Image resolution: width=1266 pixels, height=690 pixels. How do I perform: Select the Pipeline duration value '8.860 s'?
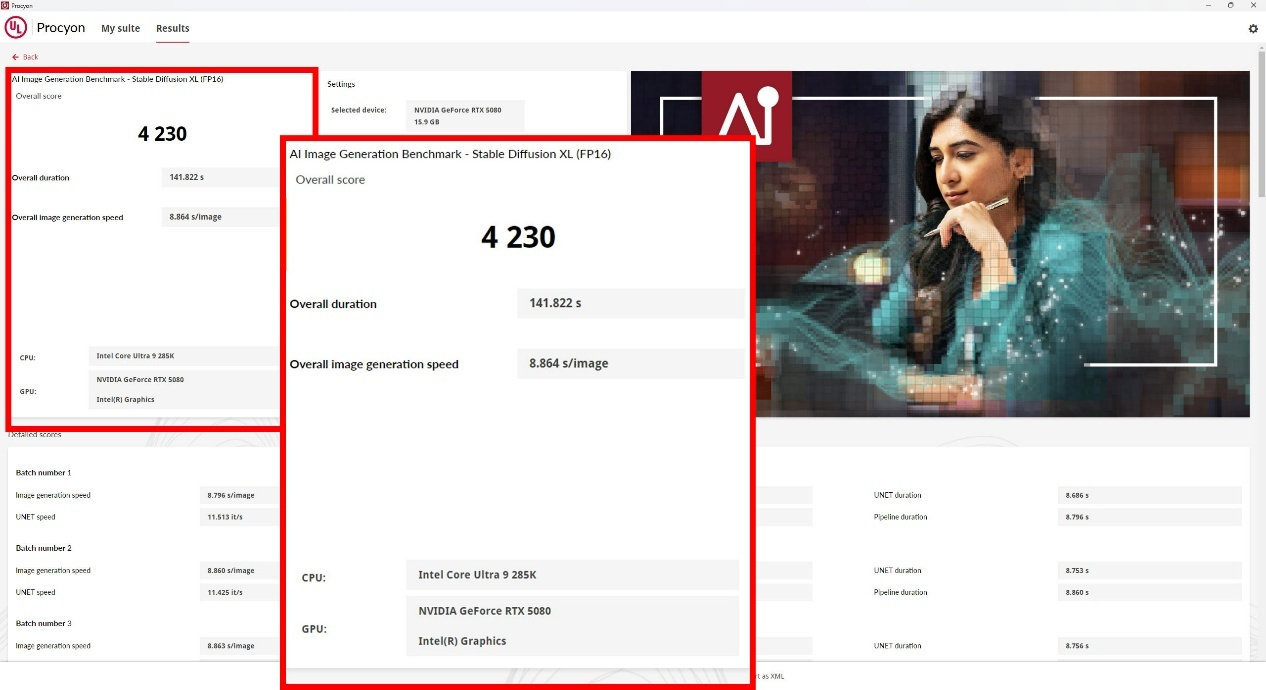(x=1077, y=592)
